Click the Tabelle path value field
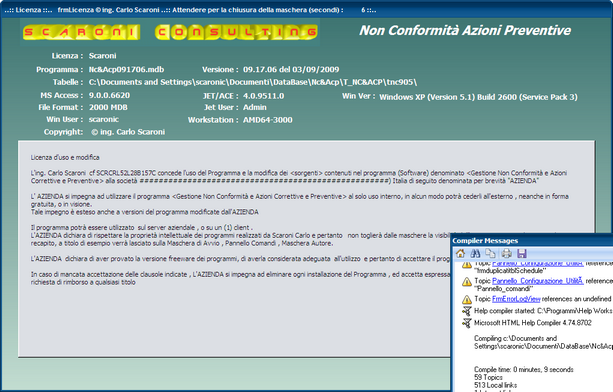This screenshot has width=613, height=392. [253, 82]
